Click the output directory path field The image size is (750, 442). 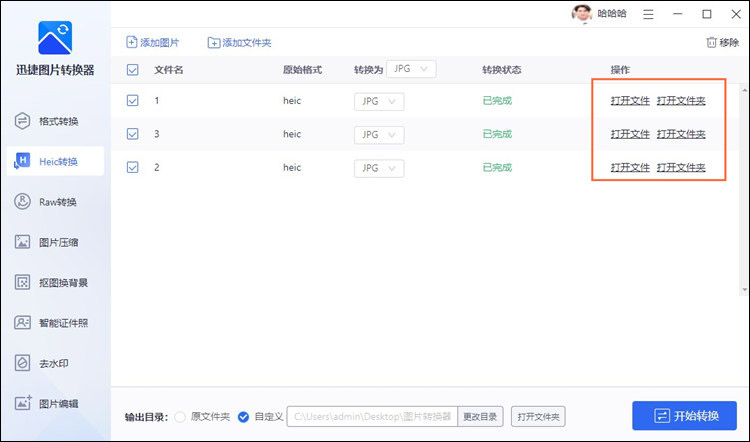[372, 417]
